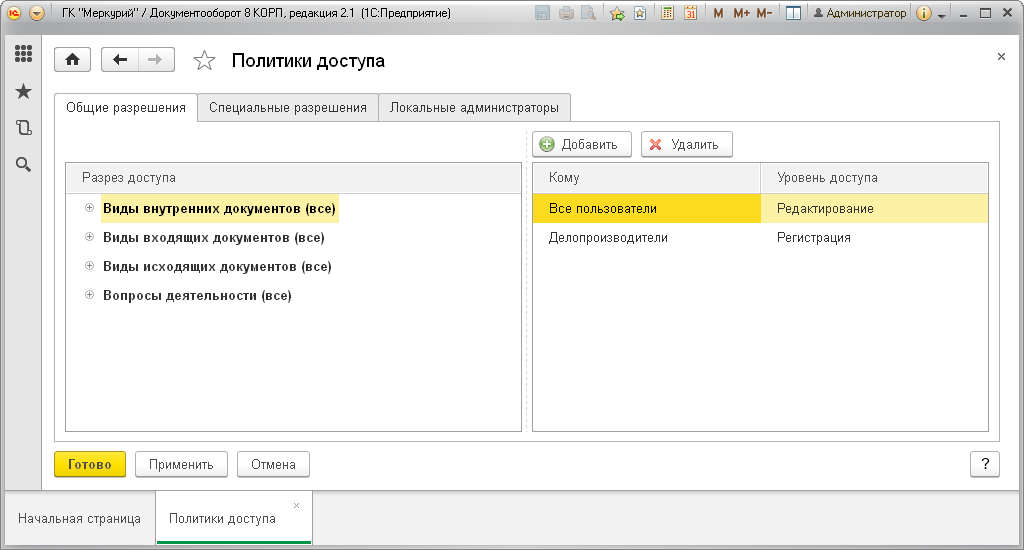Image resolution: width=1024 pixels, height=550 pixels.
Task: Switch to Специальные разрешения tab
Action: pos(288,108)
